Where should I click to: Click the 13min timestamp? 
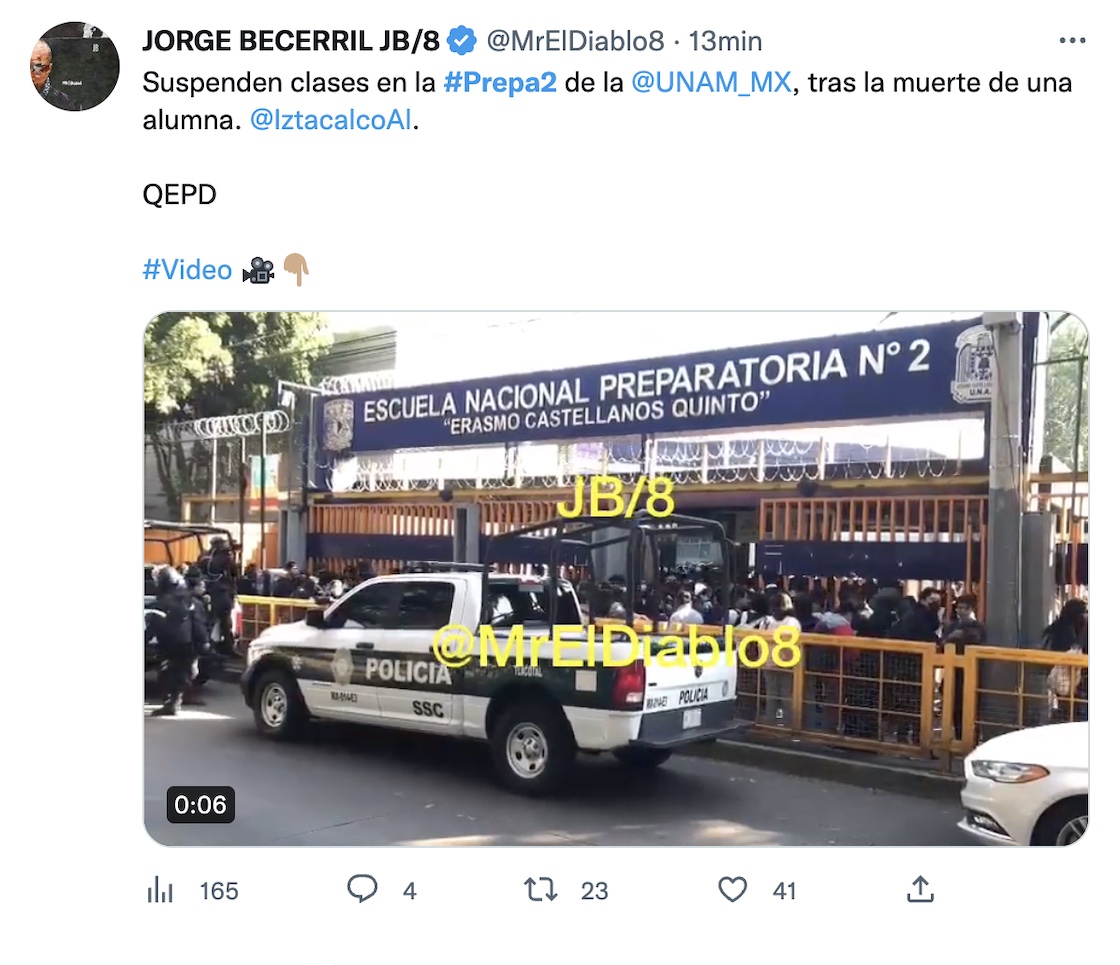click(725, 41)
